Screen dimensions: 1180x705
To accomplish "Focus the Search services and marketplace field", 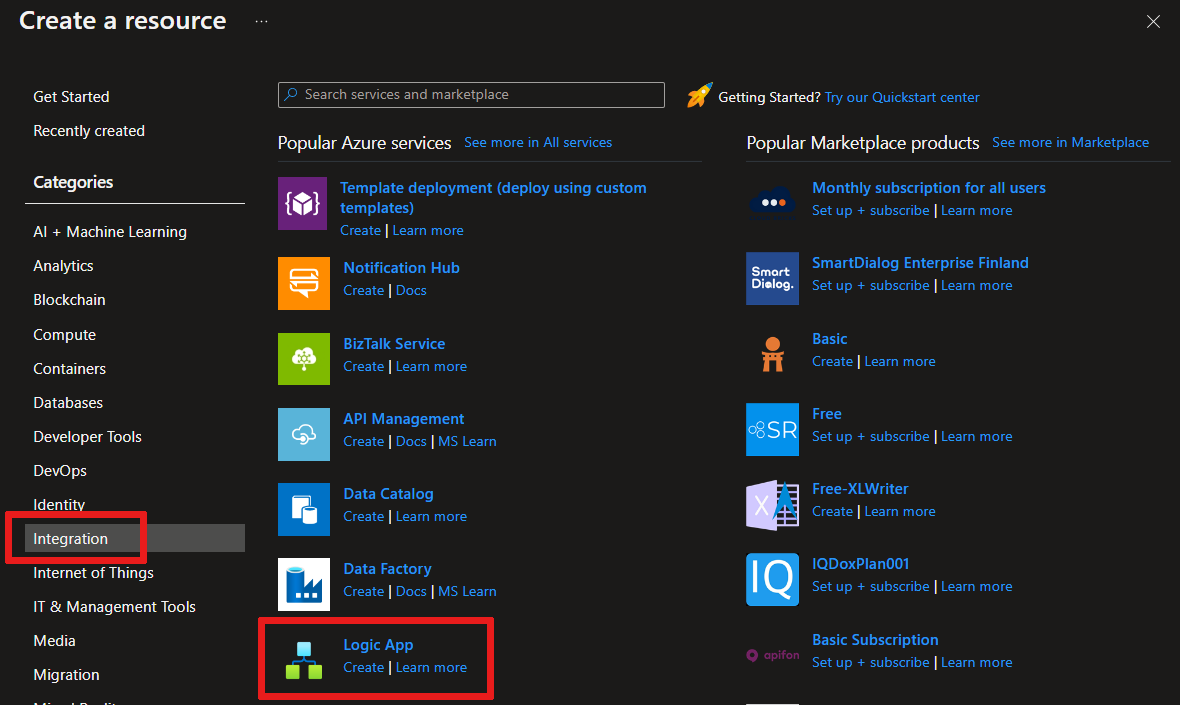I will pos(471,95).
